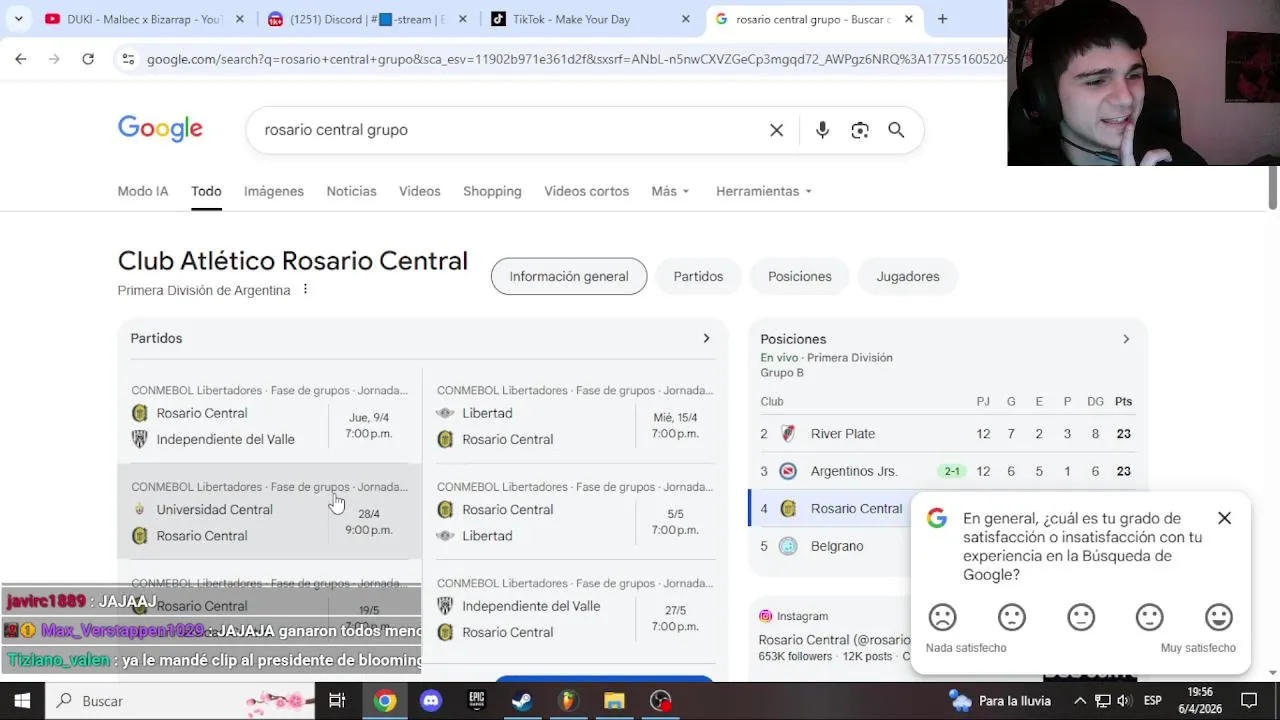Show hidden system tray icons
Image resolution: width=1280 pixels, height=720 pixels.
pyautogui.click(x=1080, y=701)
